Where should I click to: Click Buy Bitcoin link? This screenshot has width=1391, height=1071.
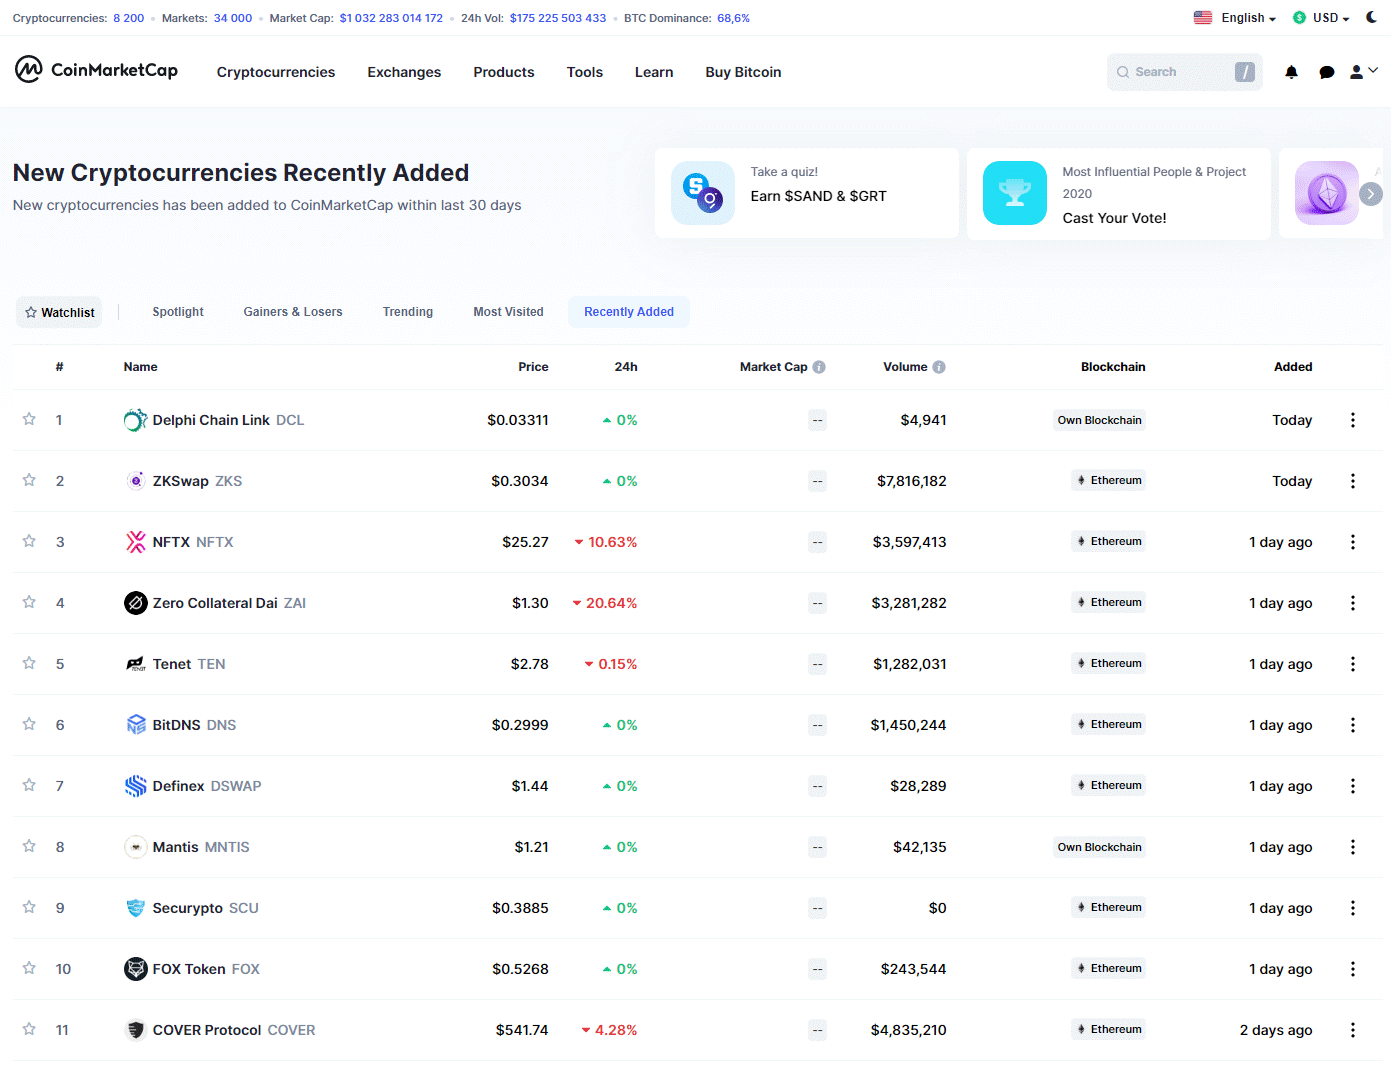click(743, 72)
